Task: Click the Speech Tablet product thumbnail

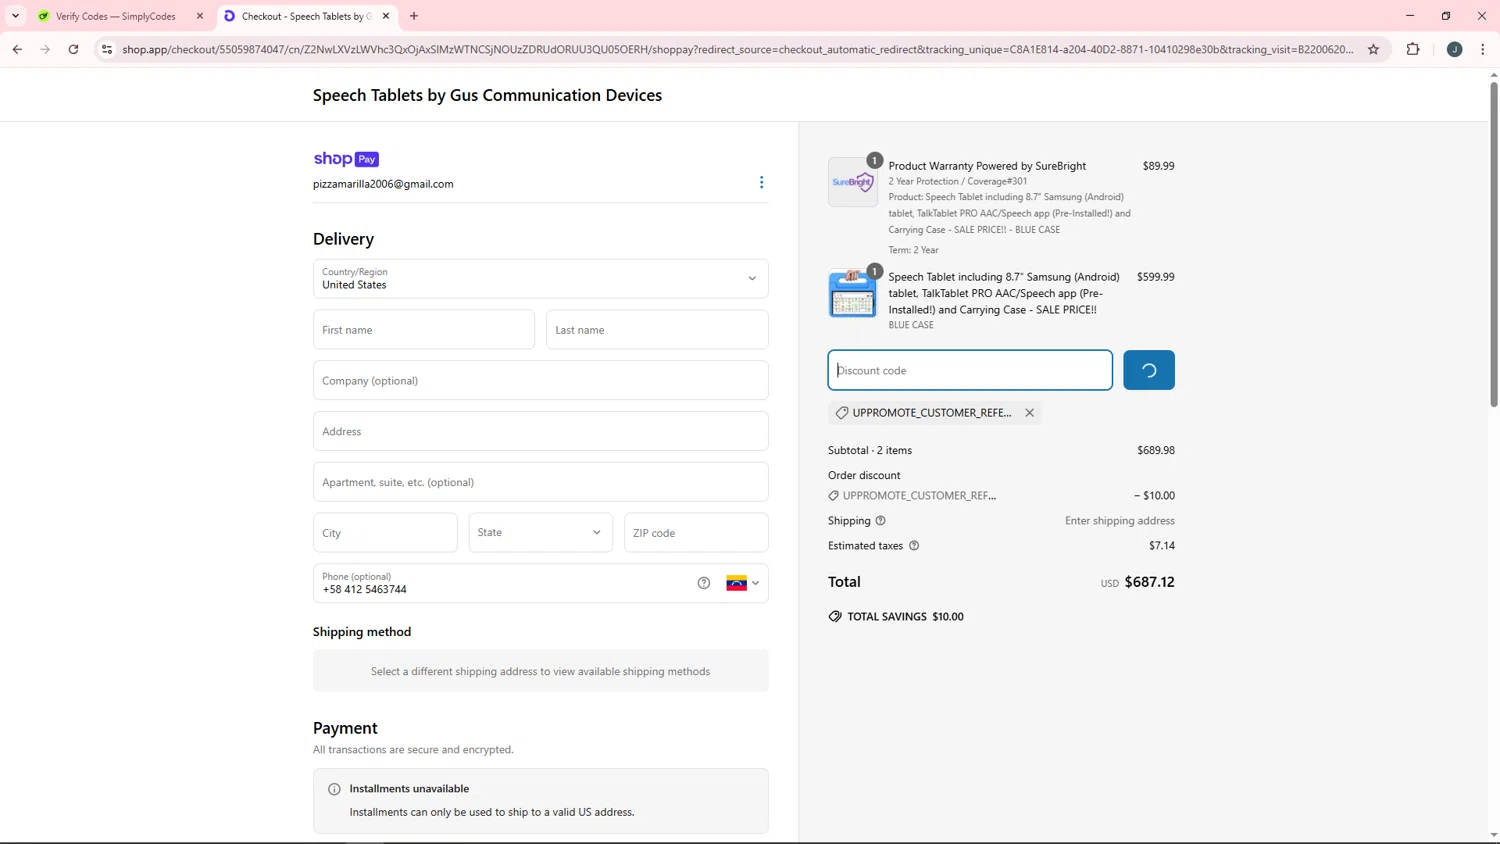Action: (x=853, y=293)
